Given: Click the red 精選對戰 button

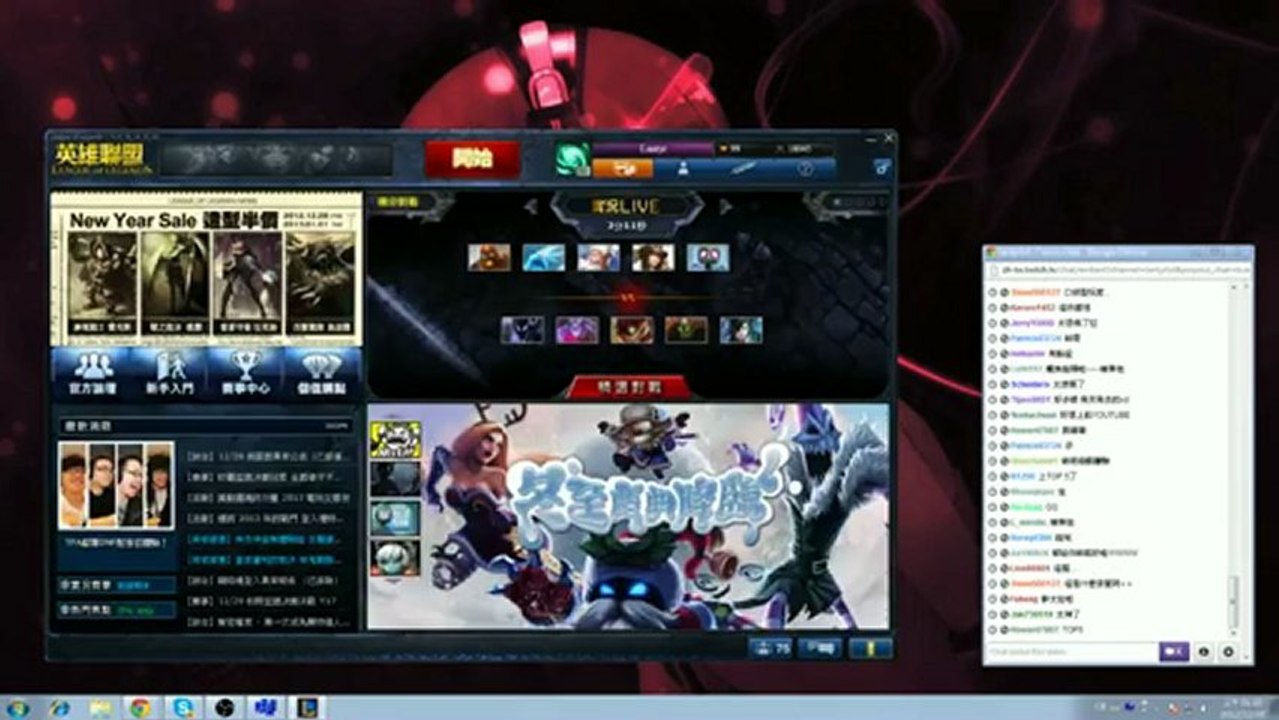Looking at the screenshot, I should coord(627,387).
